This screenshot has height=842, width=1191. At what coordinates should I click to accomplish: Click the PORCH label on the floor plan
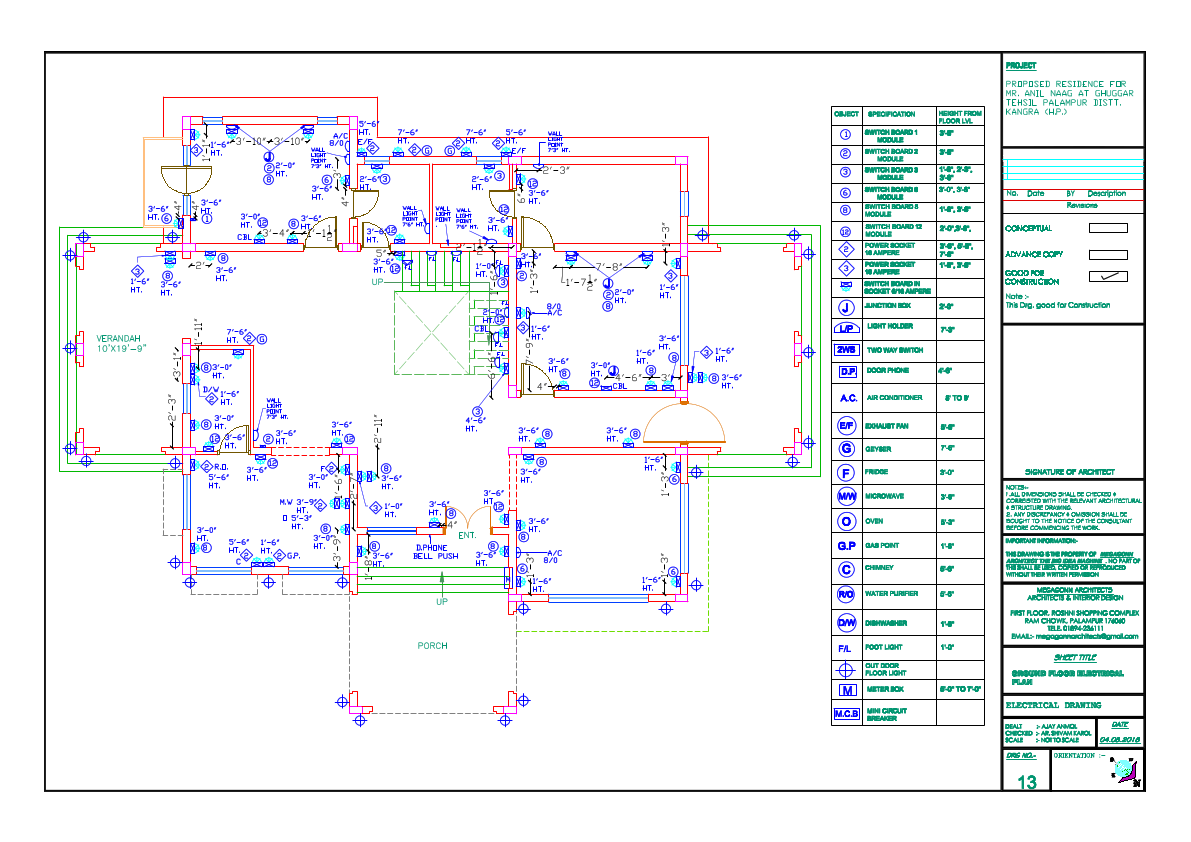[433, 647]
